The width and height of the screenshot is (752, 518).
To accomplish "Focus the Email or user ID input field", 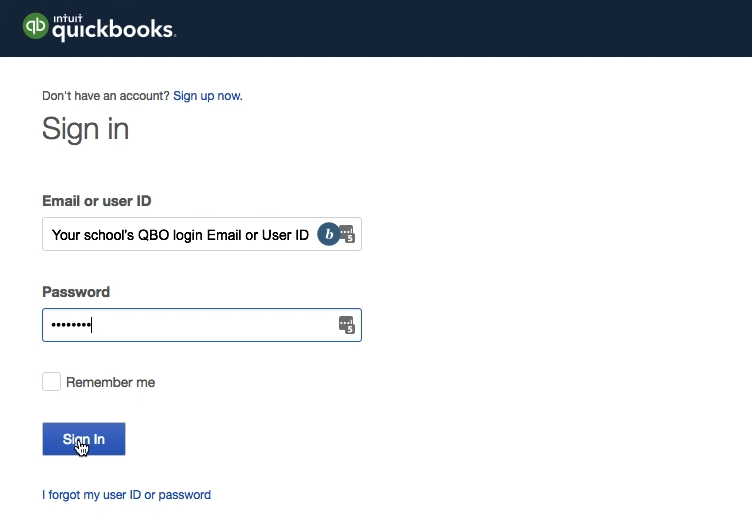I will (202, 234).
